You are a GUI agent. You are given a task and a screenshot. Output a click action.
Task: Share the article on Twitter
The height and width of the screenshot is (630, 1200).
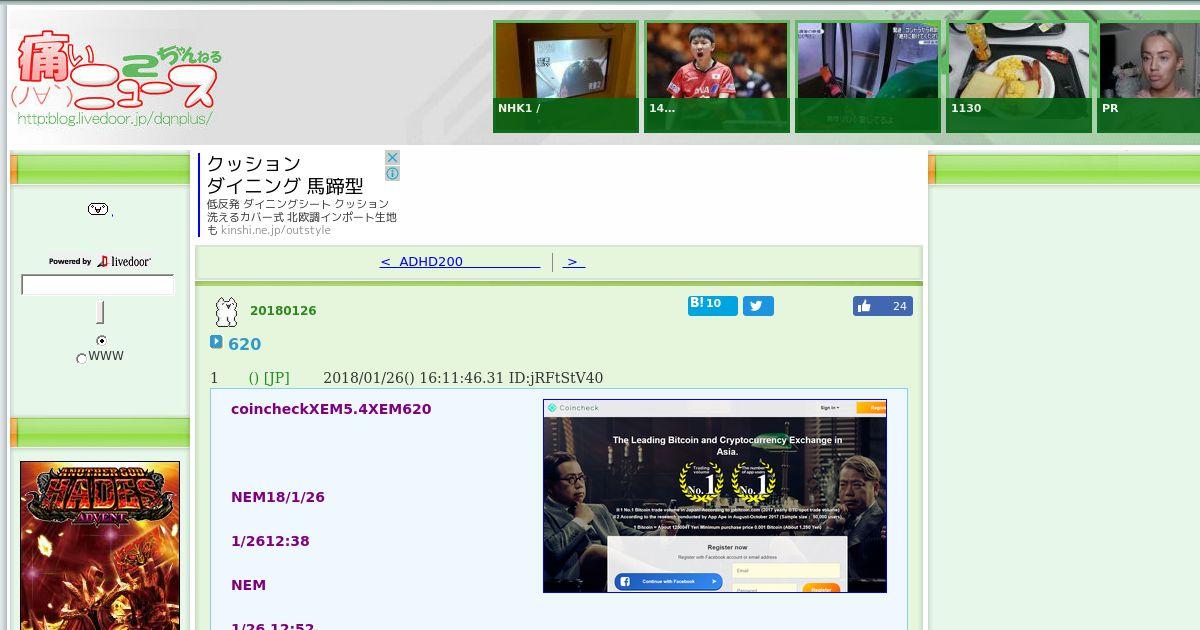[x=758, y=306]
